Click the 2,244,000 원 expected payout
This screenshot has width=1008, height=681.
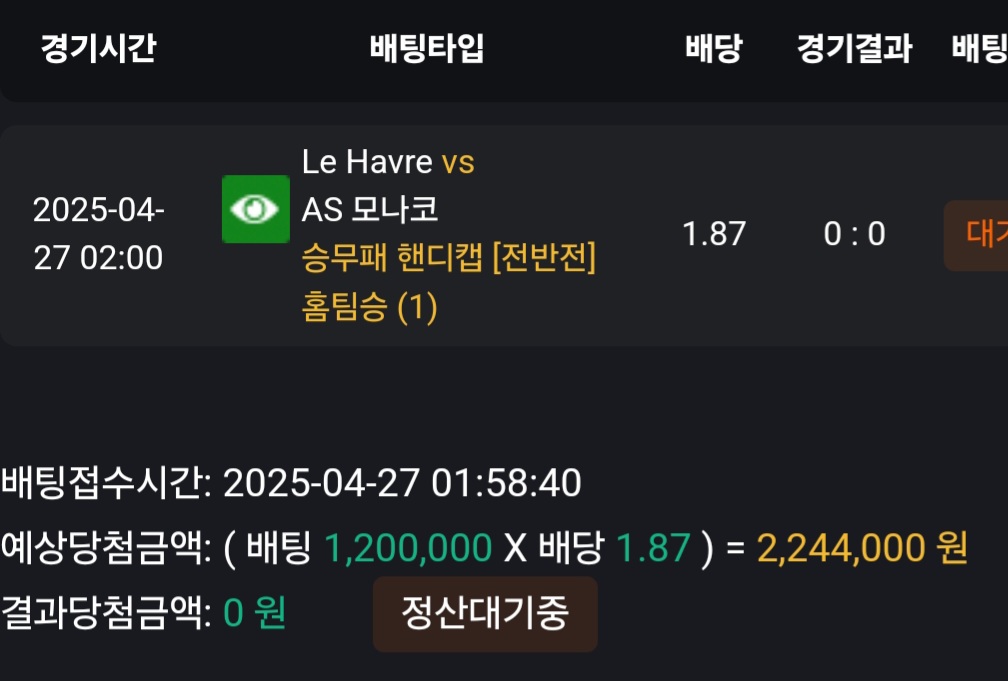862,548
